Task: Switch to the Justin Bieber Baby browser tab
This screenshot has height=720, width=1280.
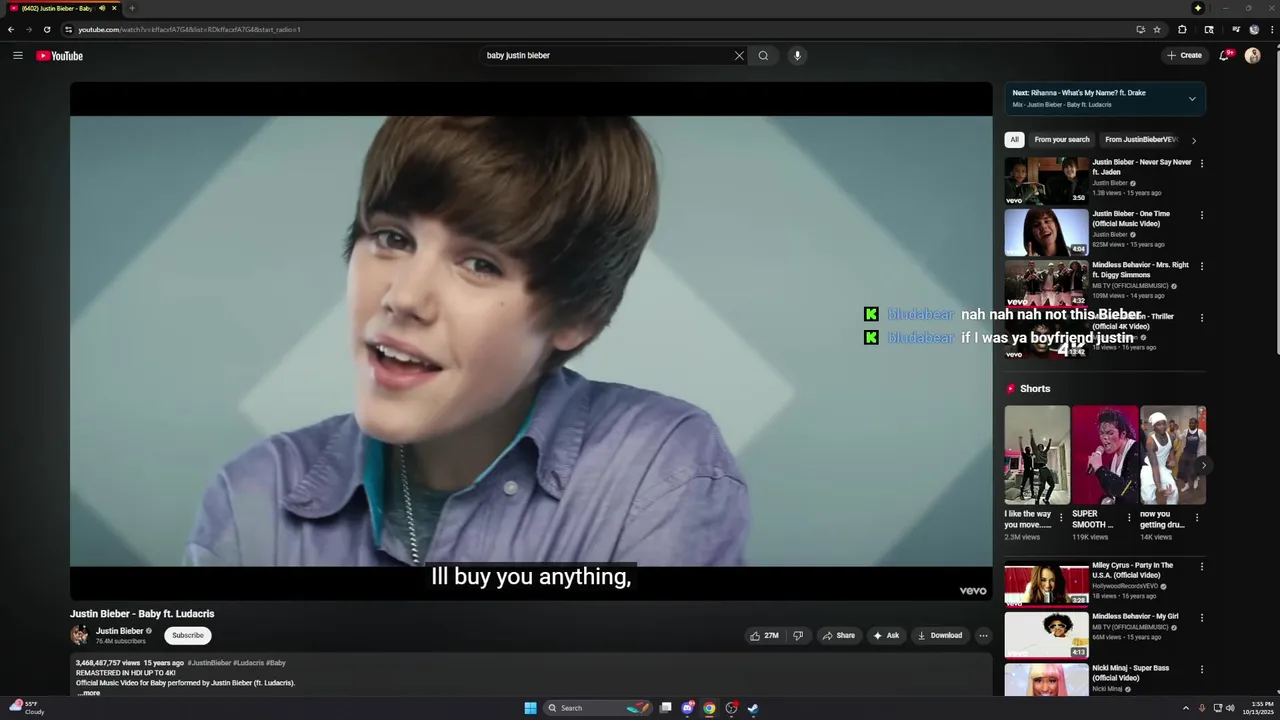Action: coord(62,8)
